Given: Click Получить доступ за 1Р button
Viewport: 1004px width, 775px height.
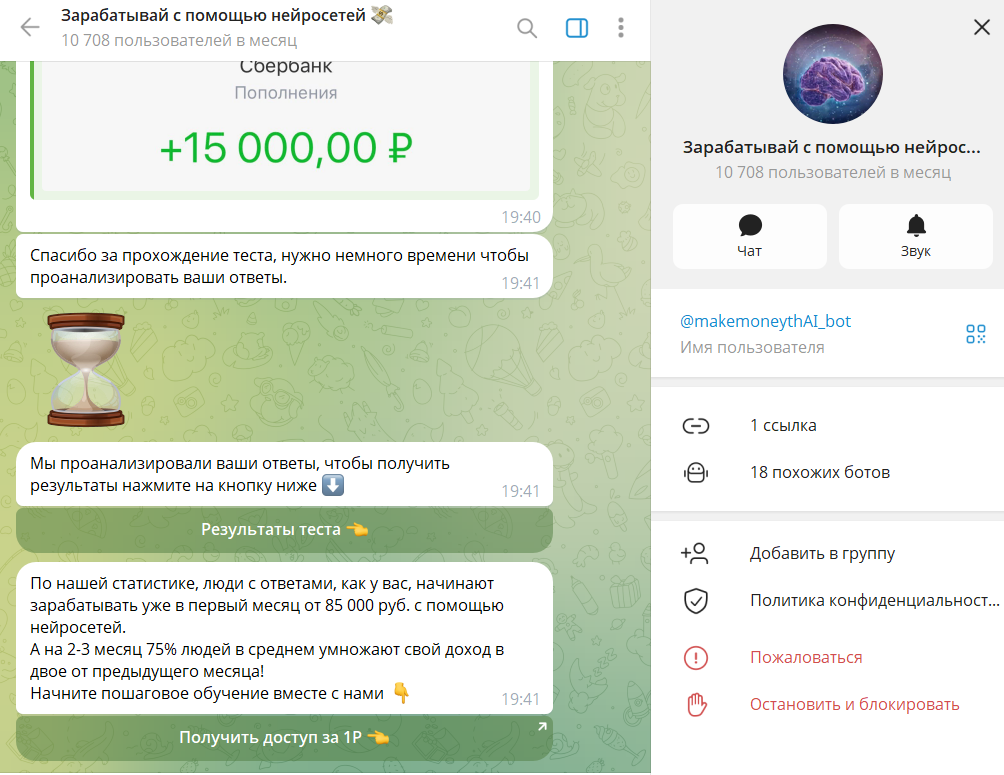Looking at the screenshot, I should (284, 738).
